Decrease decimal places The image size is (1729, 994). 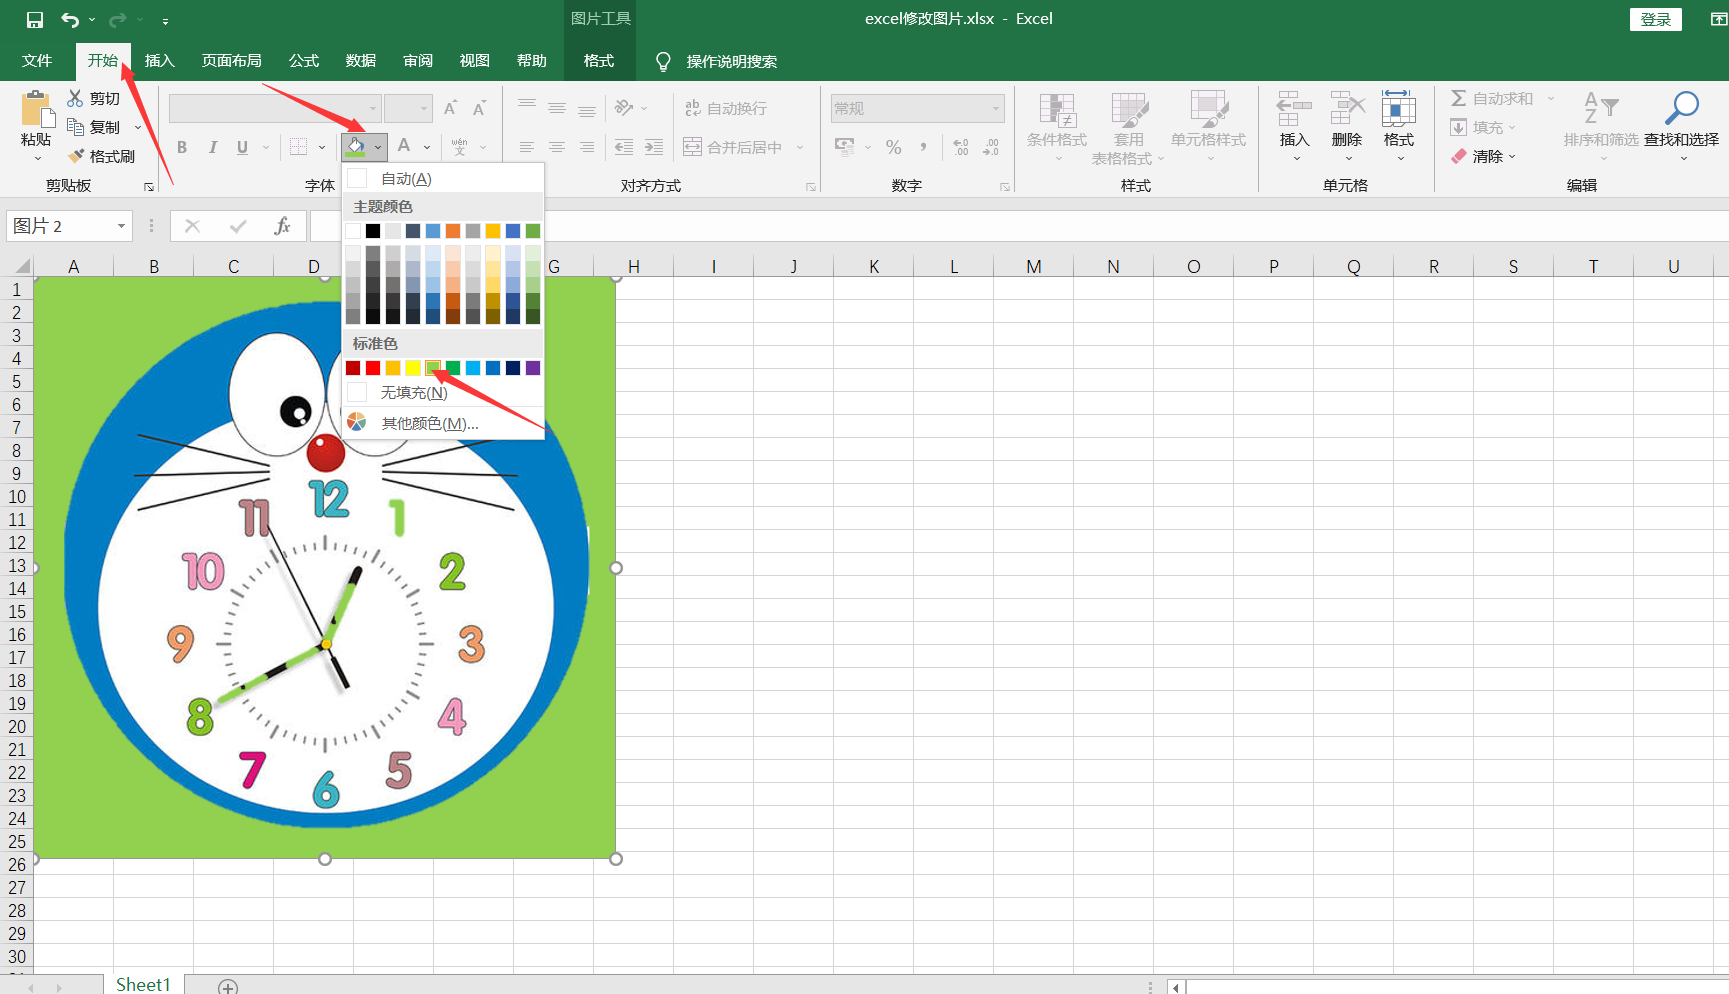coord(991,147)
